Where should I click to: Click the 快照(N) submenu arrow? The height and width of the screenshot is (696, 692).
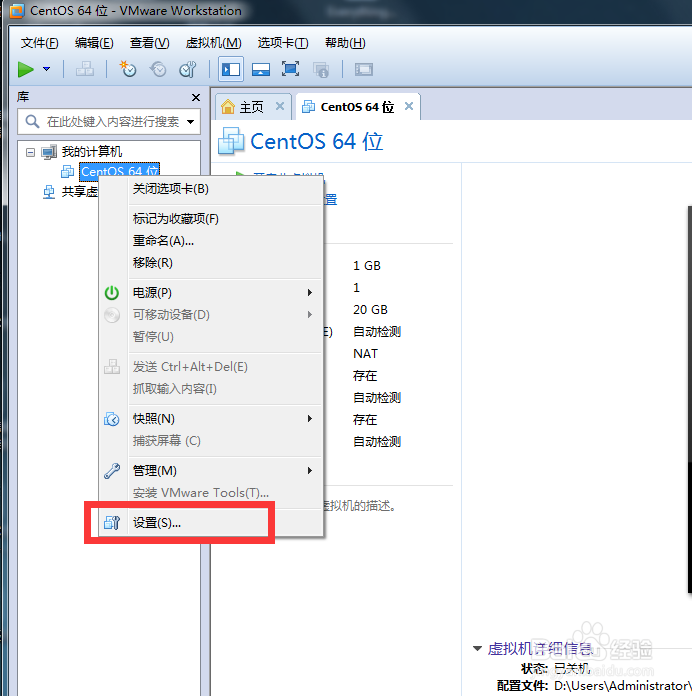click(310, 419)
